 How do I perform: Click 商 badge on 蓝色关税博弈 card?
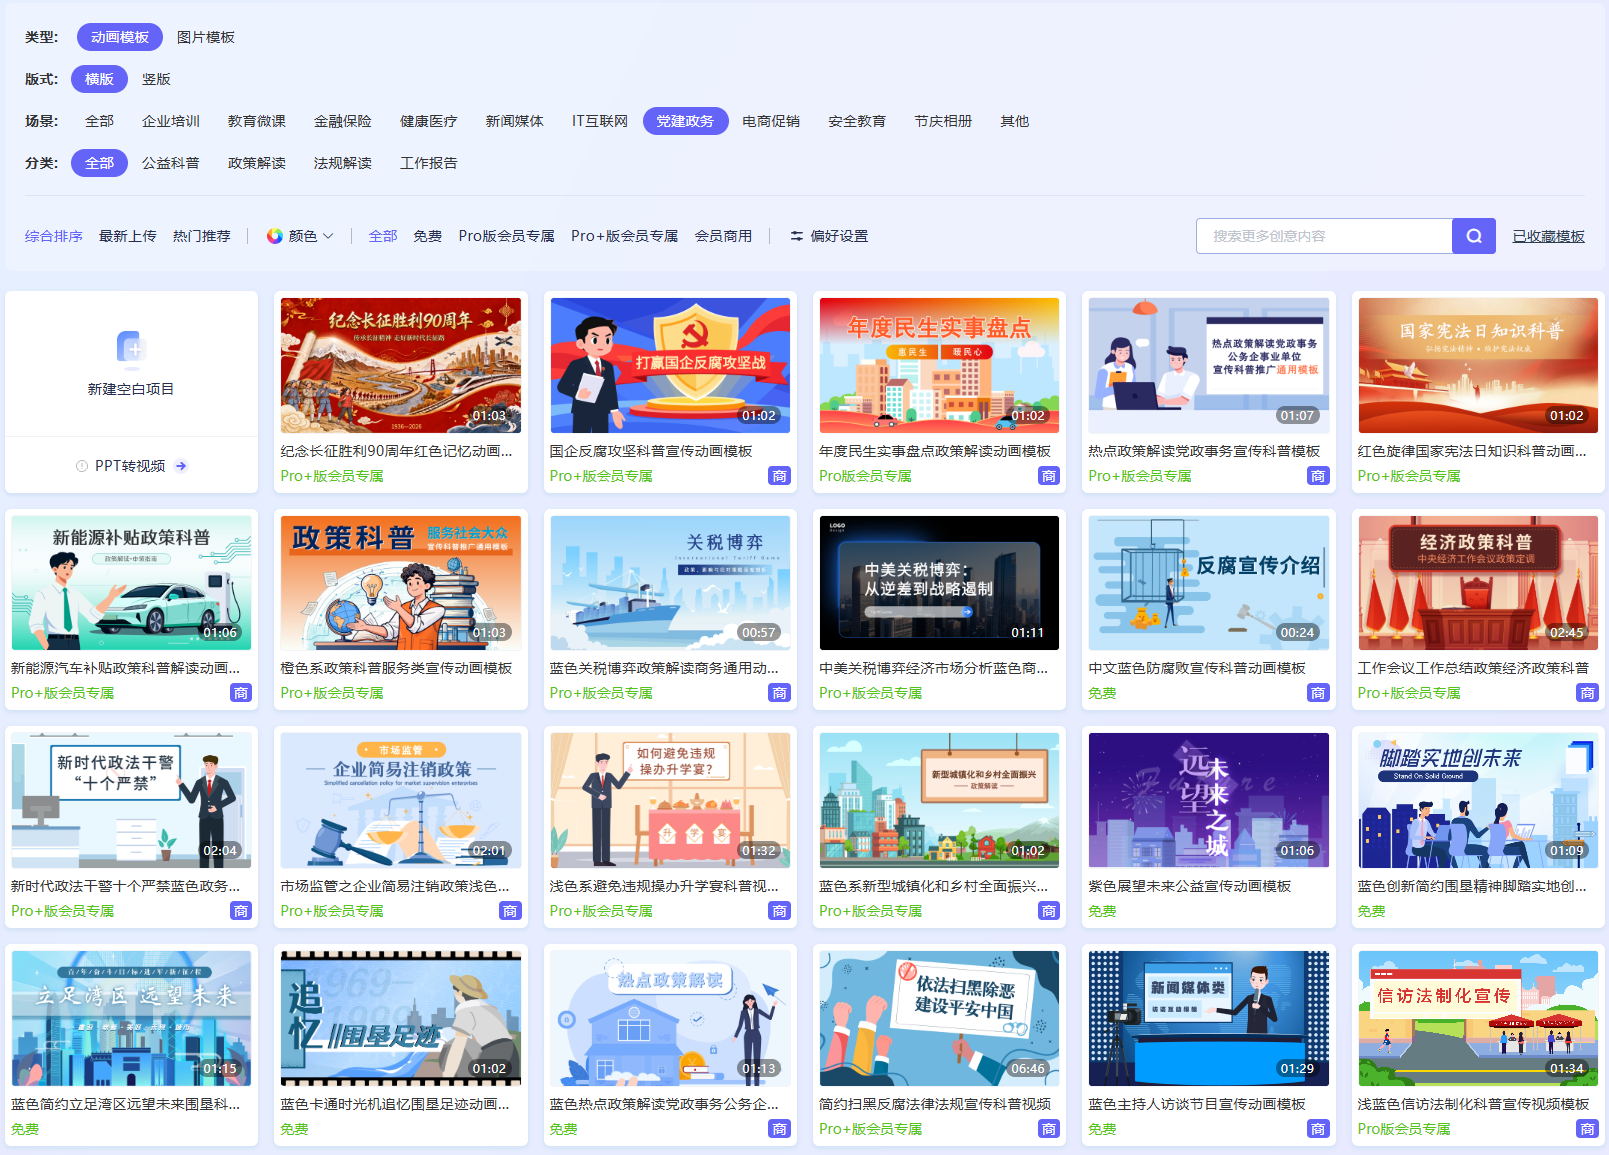point(779,693)
